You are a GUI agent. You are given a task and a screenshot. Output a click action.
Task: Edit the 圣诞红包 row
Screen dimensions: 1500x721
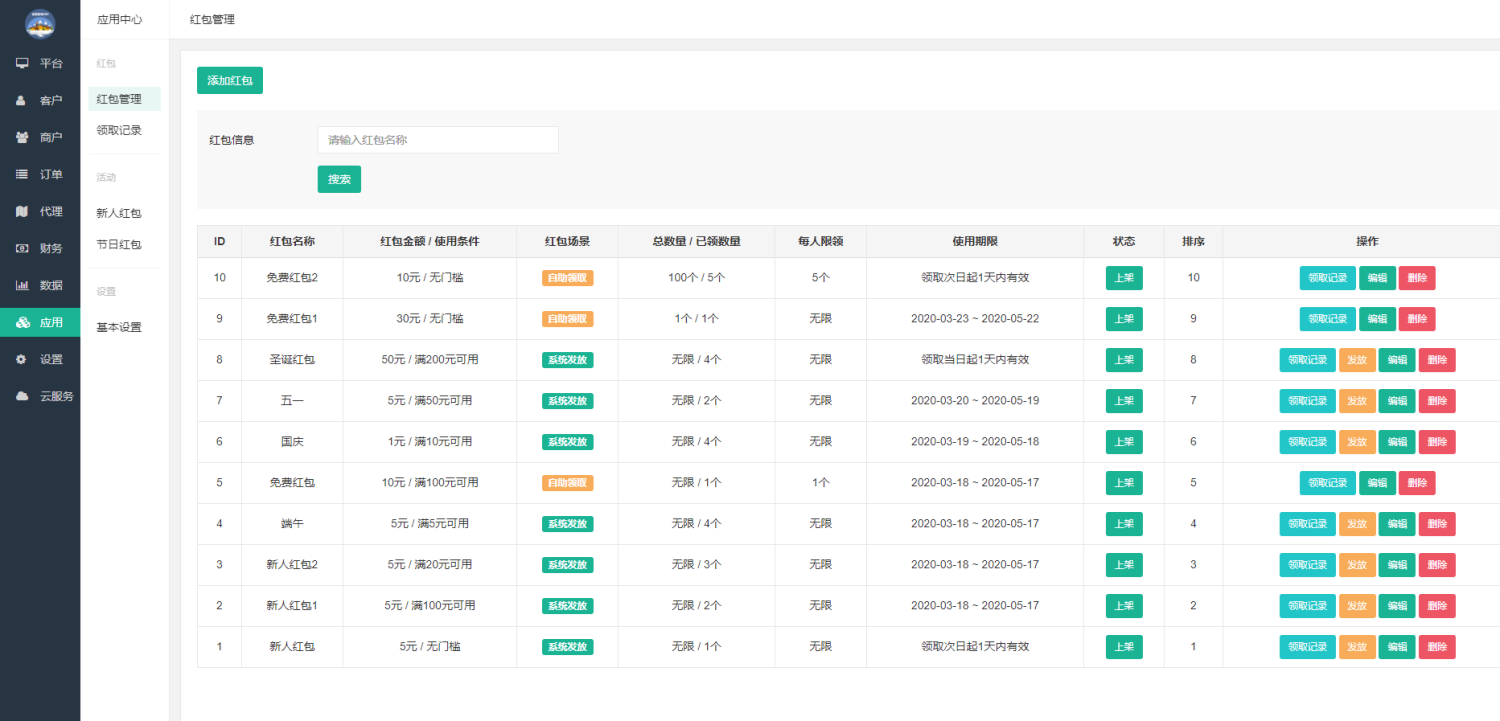pyautogui.click(x=1397, y=360)
